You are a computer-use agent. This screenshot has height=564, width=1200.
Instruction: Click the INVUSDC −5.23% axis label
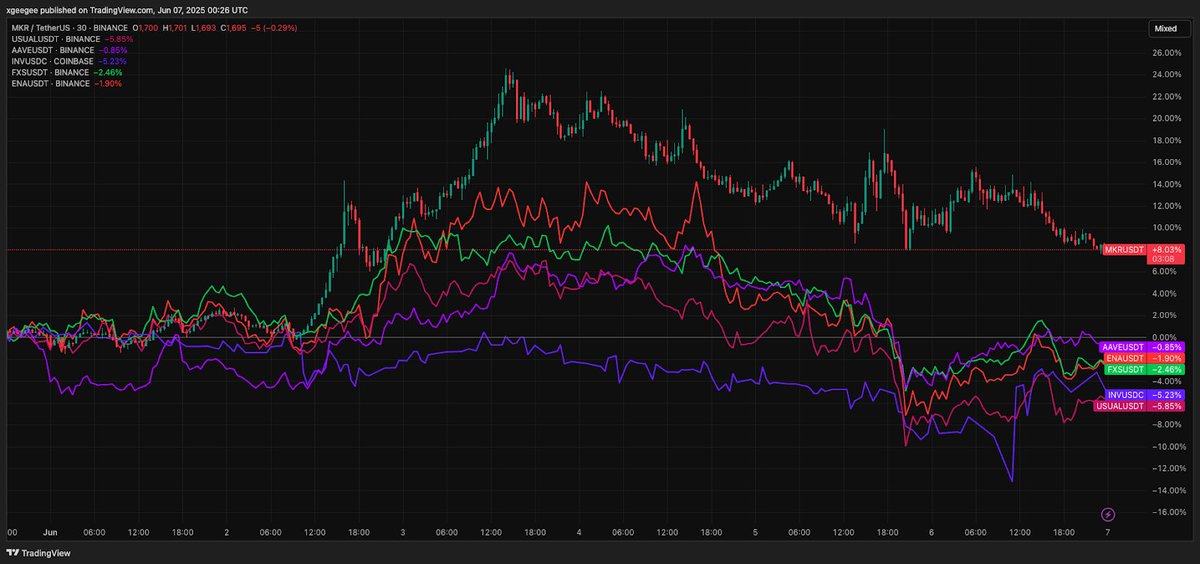click(x=1144, y=395)
